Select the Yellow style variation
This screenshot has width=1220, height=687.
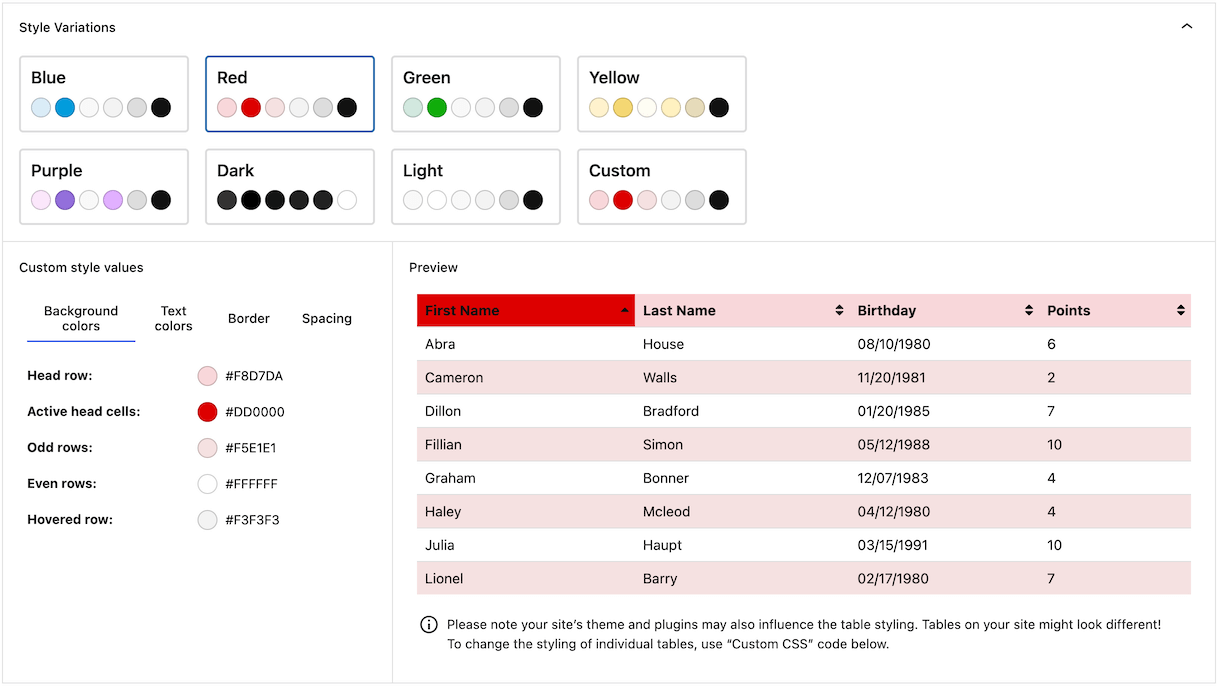point(661,93)
